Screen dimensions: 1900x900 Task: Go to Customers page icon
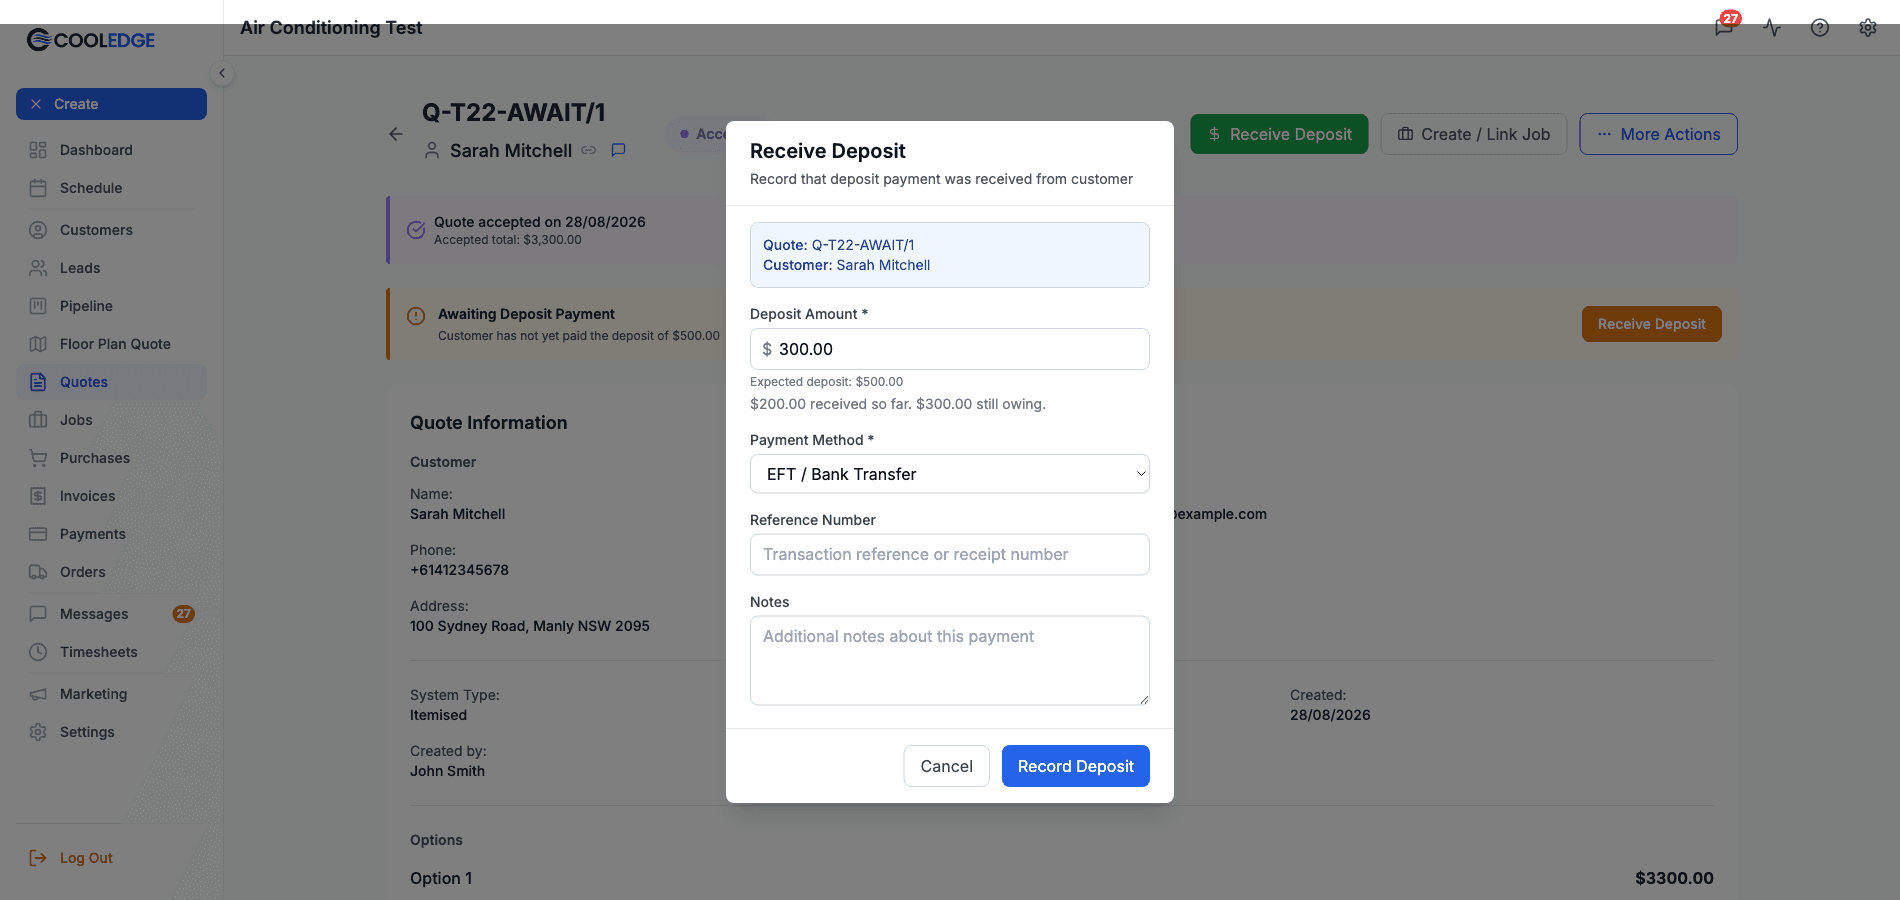38,230
